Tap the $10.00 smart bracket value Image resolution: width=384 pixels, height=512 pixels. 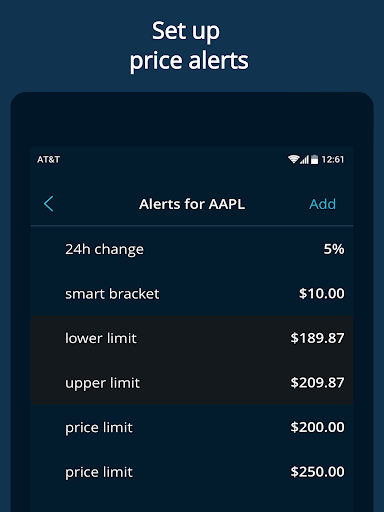[x=321, y=294]
